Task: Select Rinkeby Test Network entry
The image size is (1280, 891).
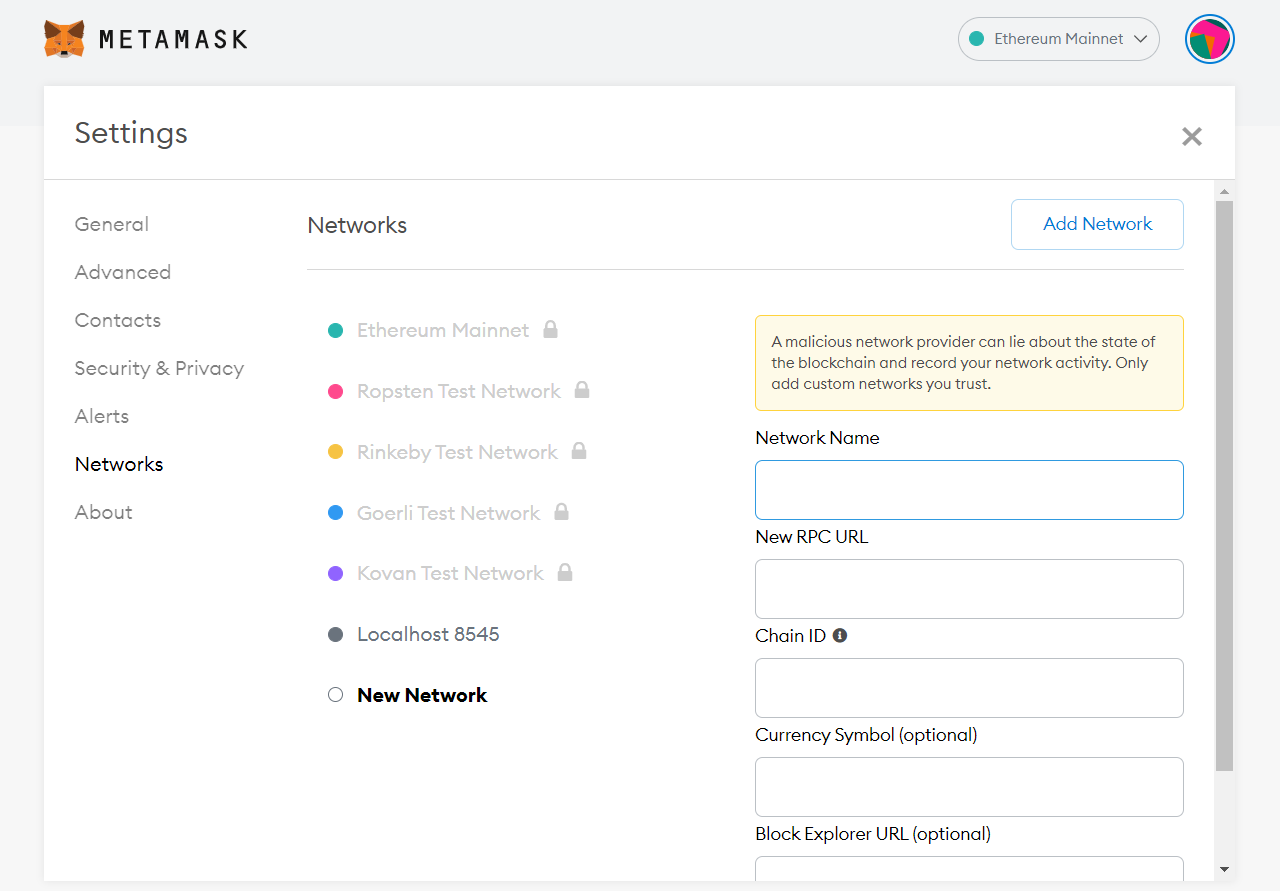Action: (x=457, y=451)
